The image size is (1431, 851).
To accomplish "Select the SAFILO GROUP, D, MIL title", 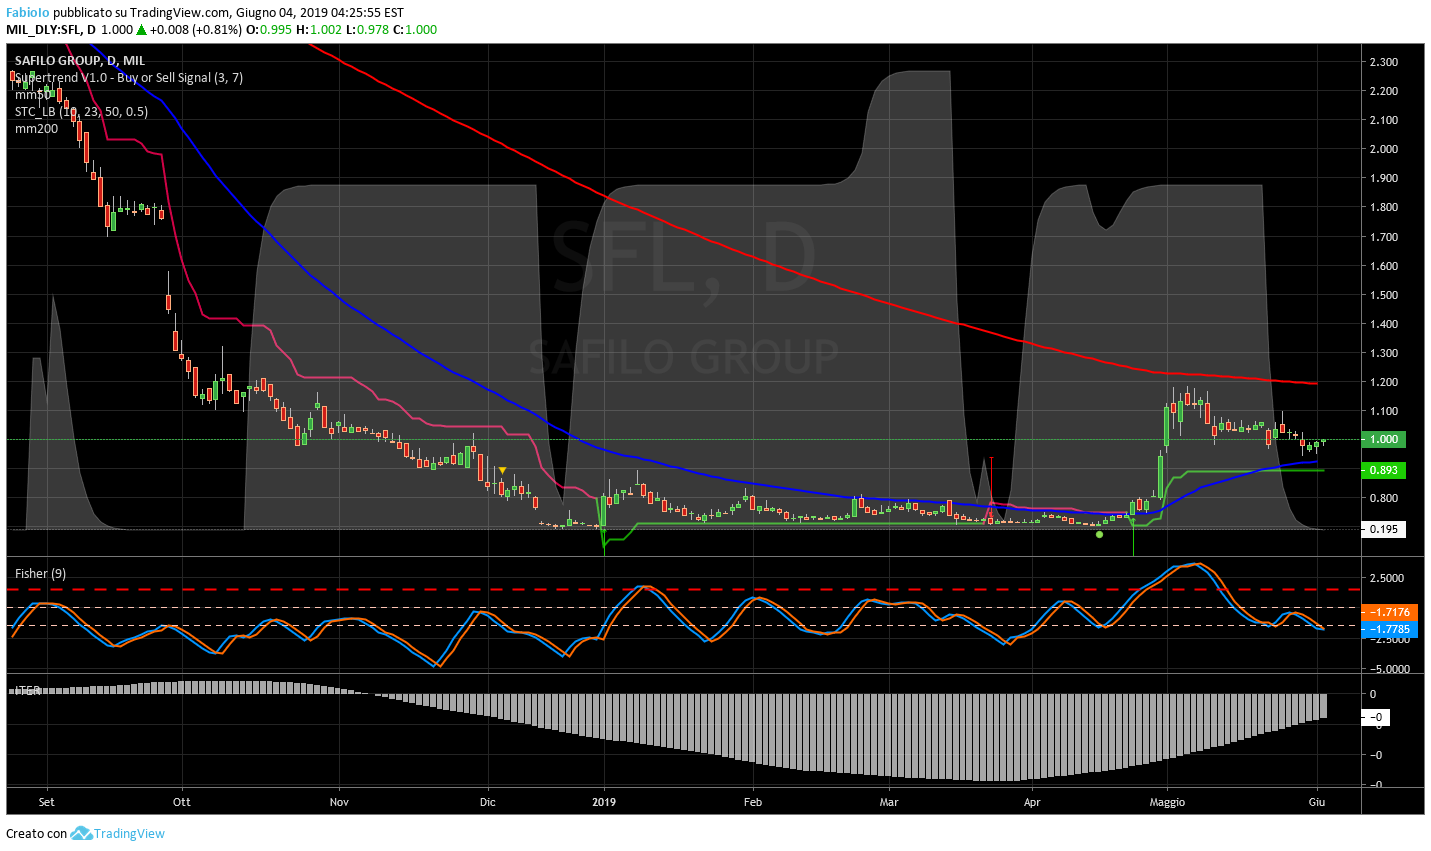I will [x=80, y=61].
